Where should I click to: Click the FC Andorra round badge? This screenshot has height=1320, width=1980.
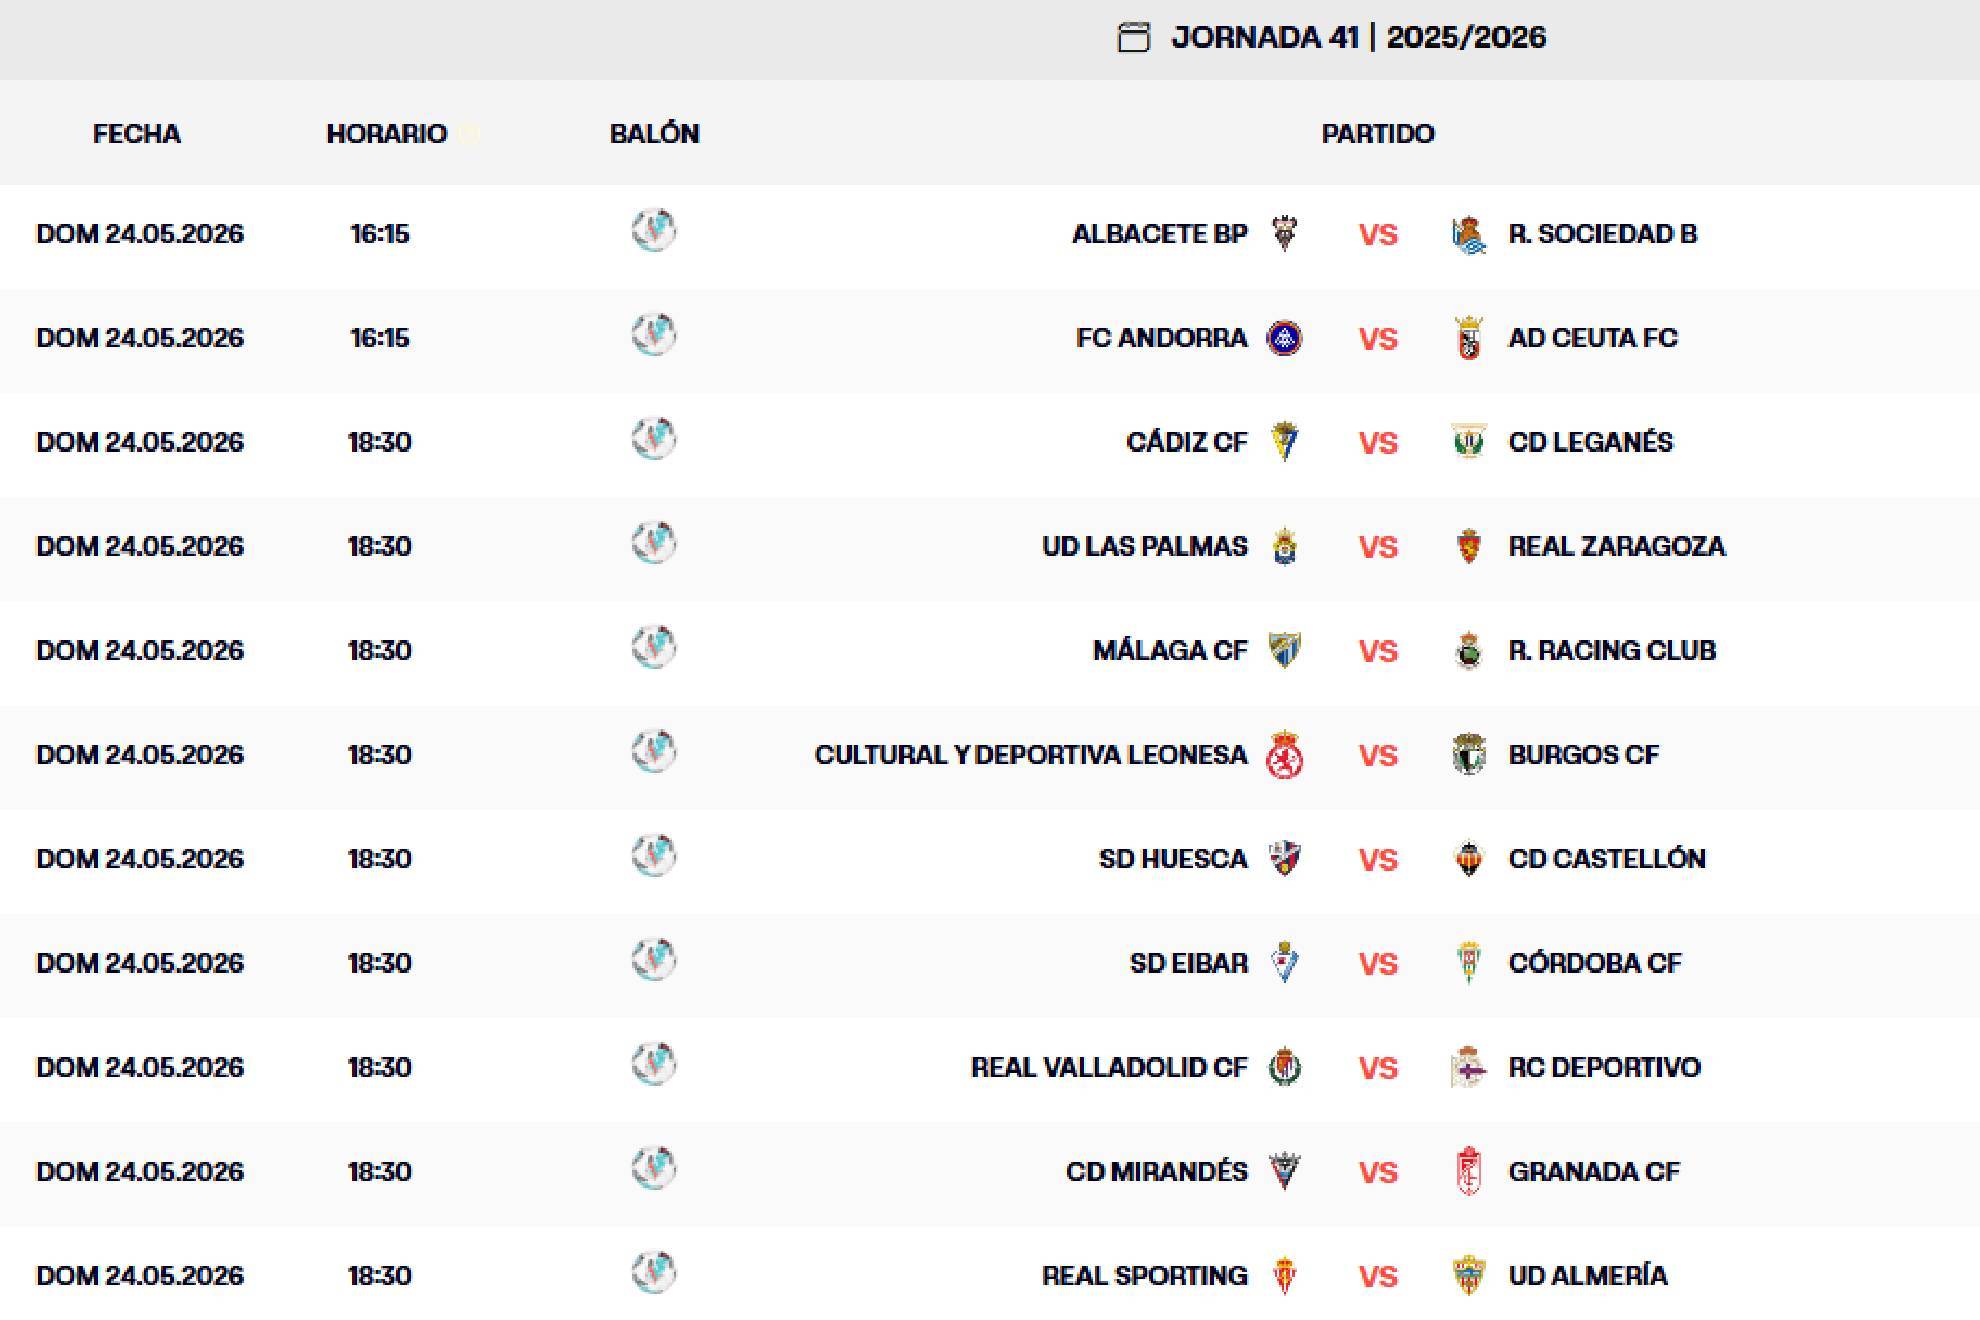tap(1285, 338)
